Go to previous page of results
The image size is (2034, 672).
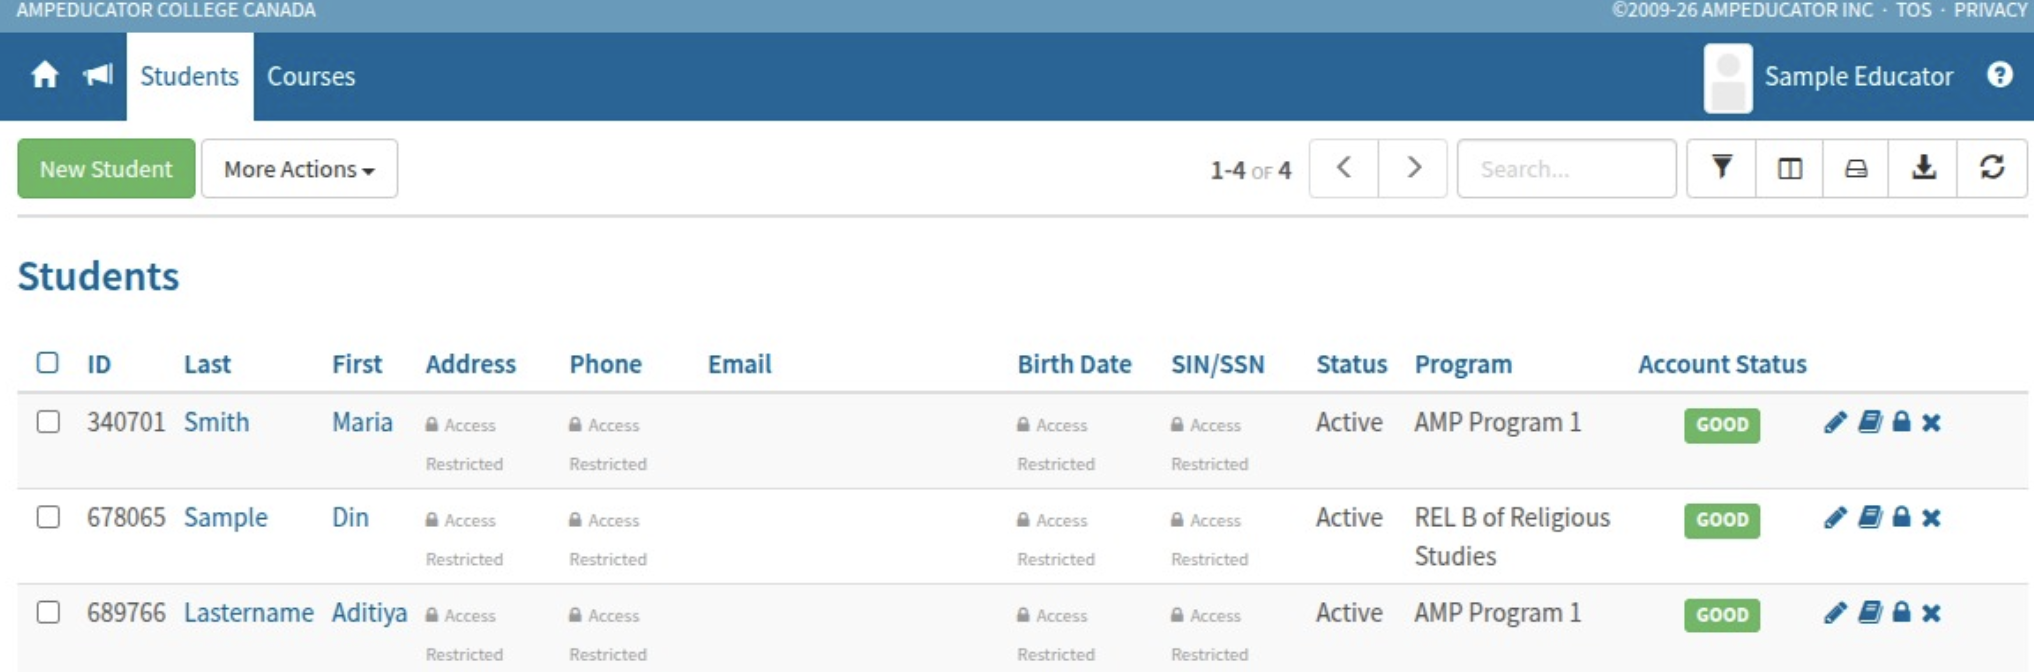pyautogui.click(x=1344, y=168)
